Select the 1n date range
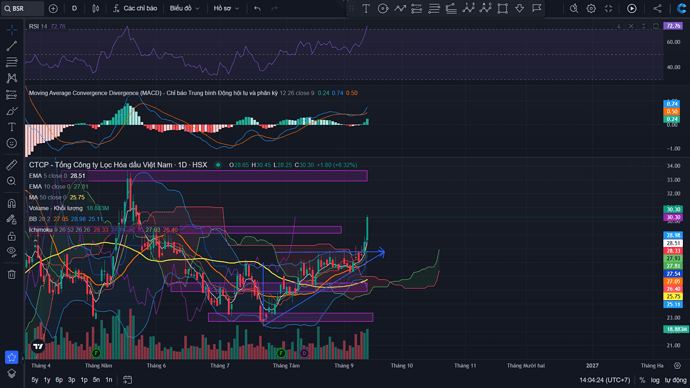Image resolution: width=690 pixels, height=388 pixels. (108, 380)
